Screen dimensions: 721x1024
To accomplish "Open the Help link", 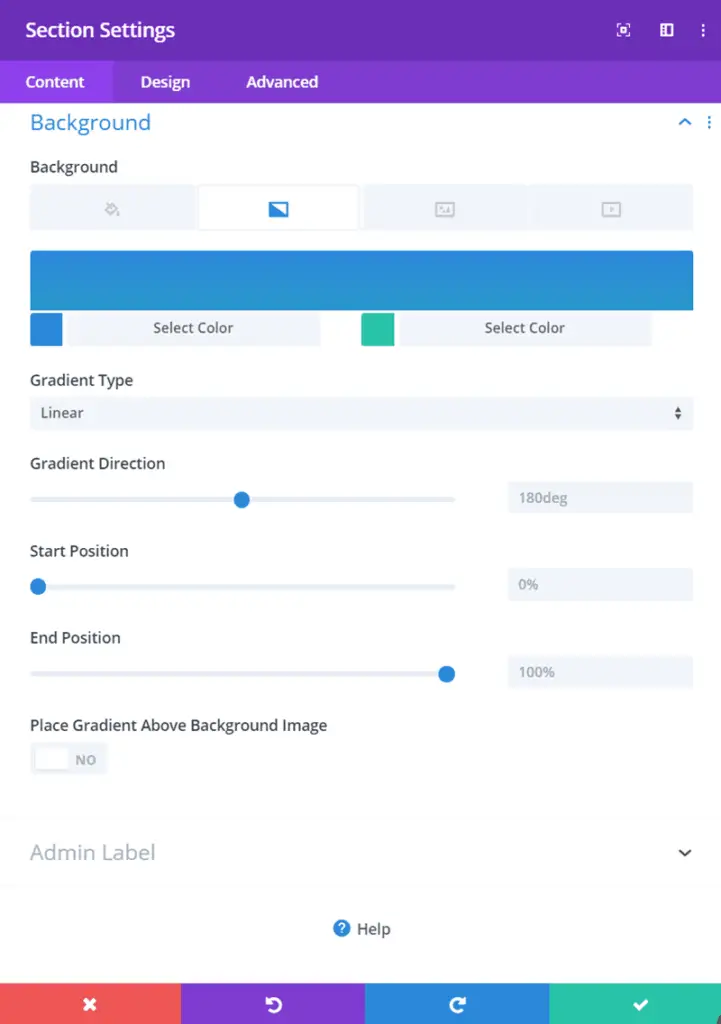I will click(361, 928).
